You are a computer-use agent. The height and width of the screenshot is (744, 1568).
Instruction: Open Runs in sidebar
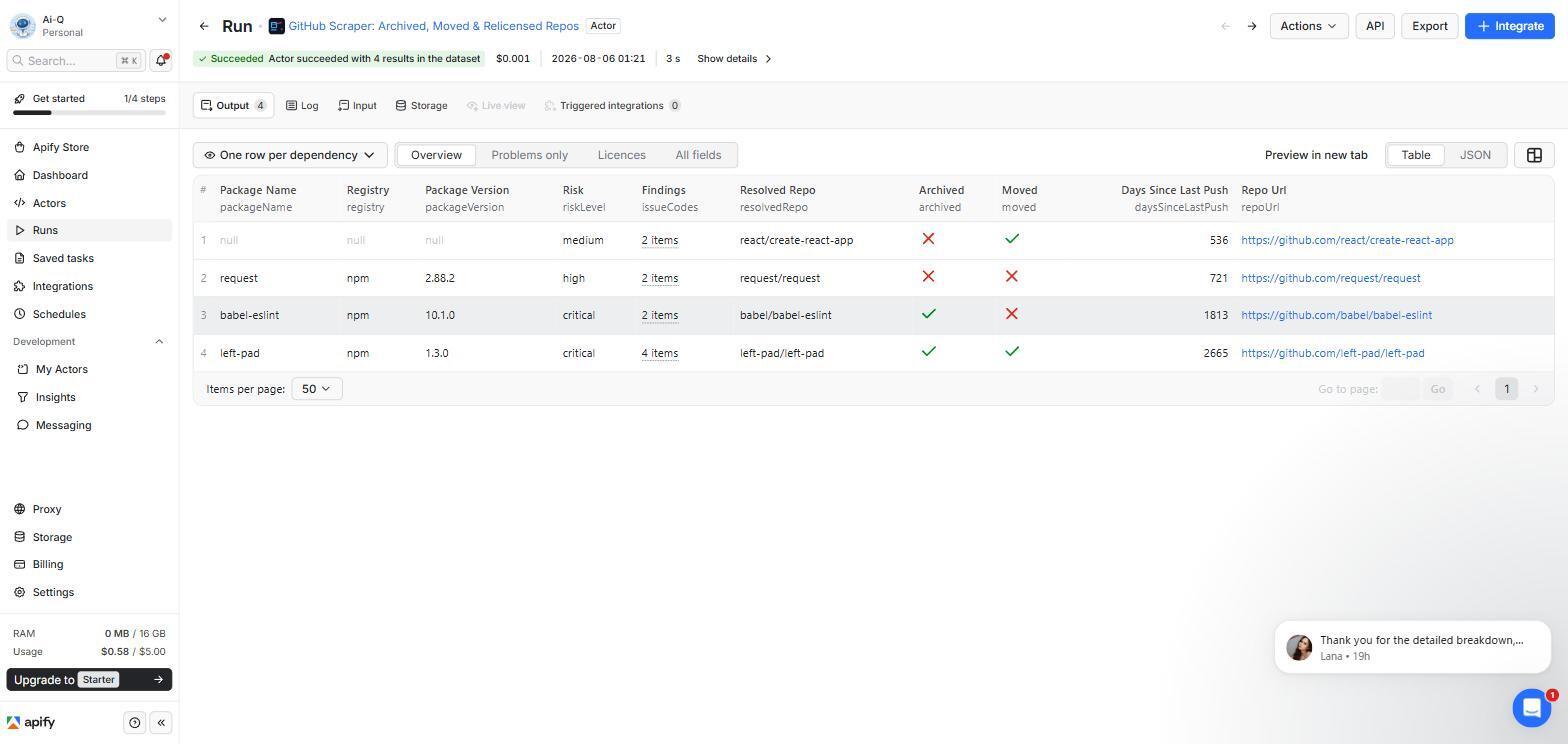click(x=89, y=230)
